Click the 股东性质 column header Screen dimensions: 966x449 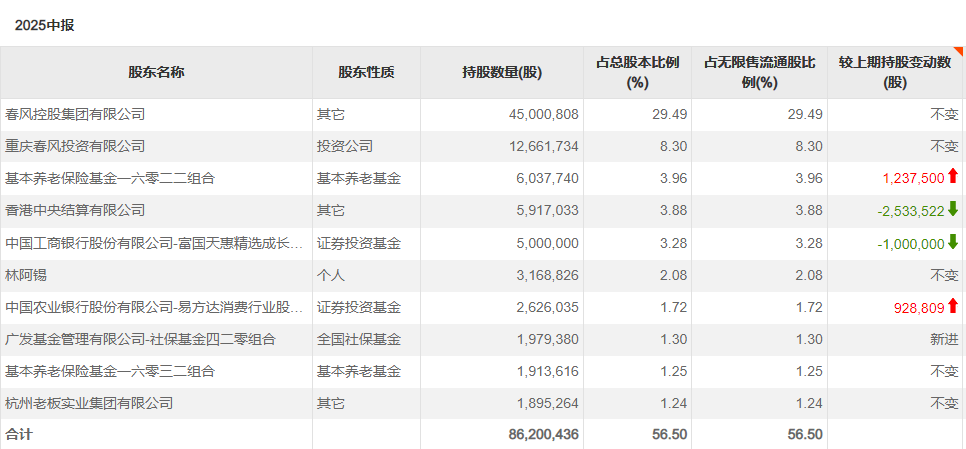tap(366, 72)
